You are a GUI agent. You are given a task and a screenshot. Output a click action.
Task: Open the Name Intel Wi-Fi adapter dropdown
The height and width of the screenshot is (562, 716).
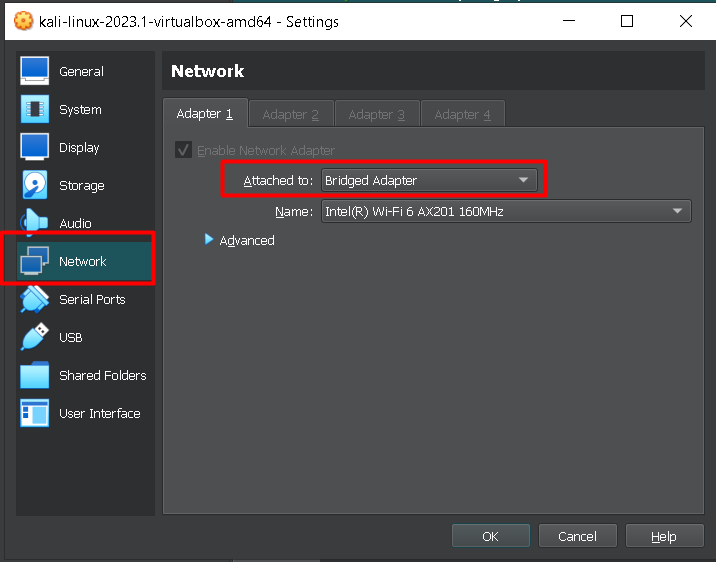click(506, 211)
